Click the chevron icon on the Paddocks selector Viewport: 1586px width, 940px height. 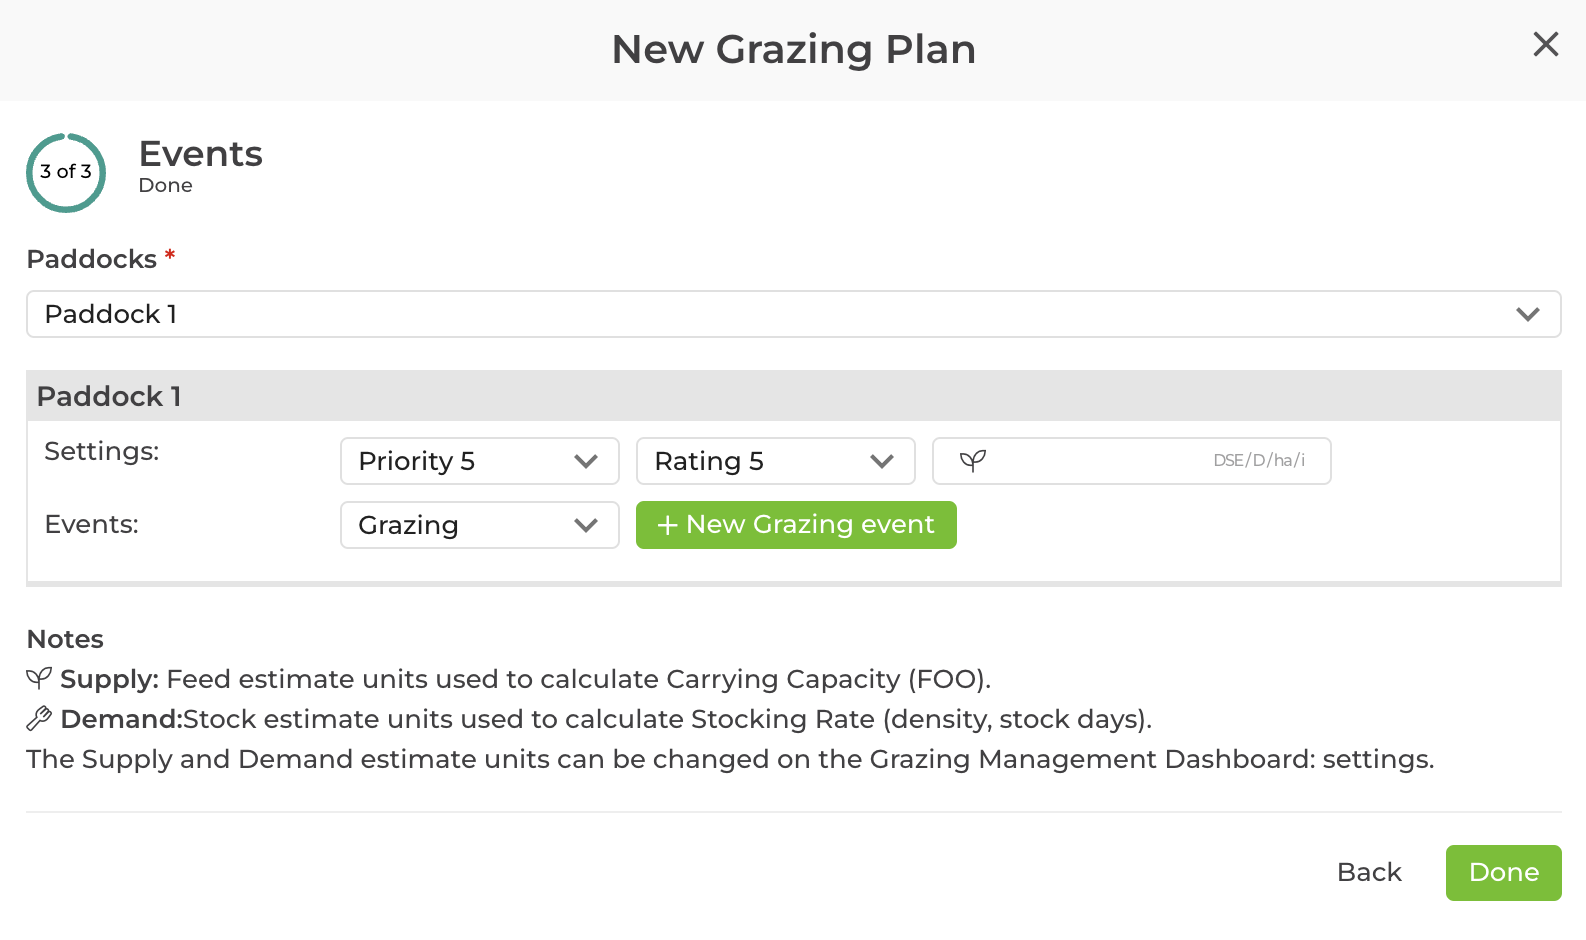[x=1528, y=314]
